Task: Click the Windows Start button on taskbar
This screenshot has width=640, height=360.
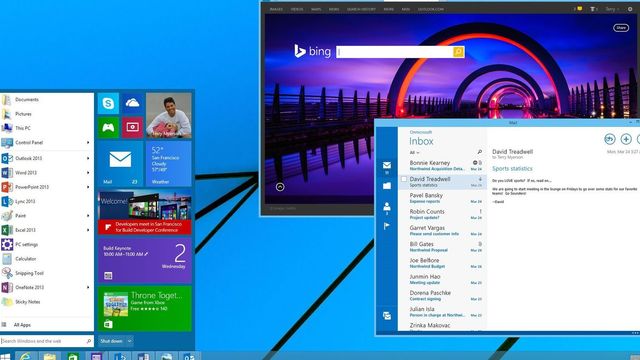Action: tap(5, 356)
